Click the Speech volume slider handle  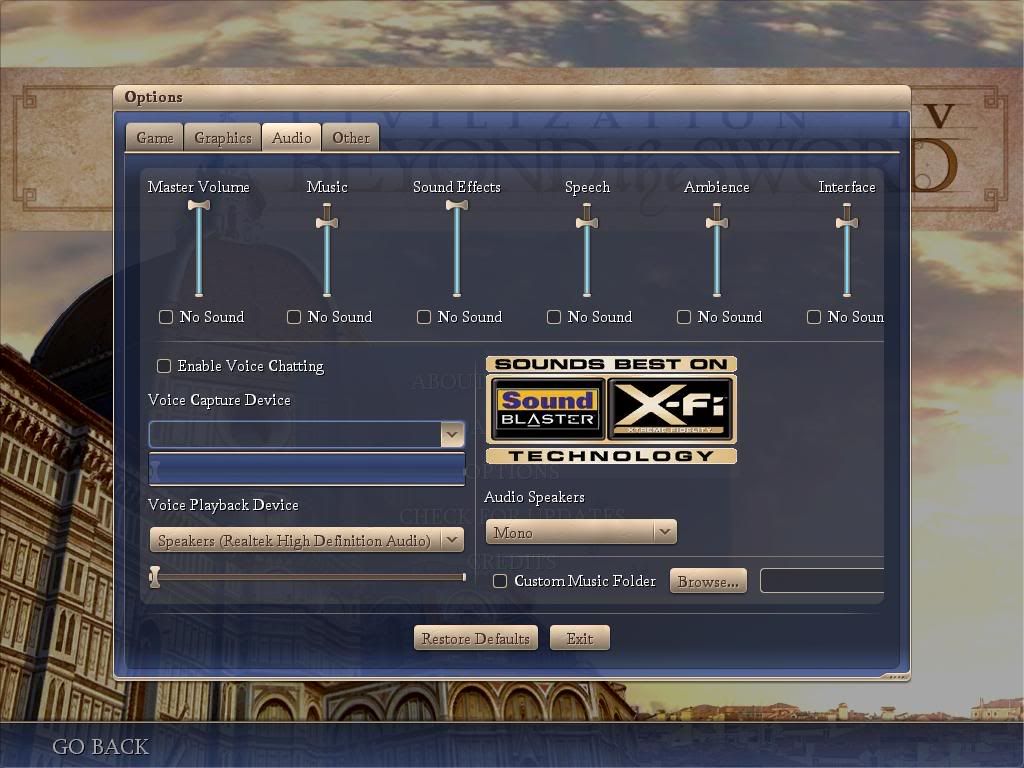(586, 223)
